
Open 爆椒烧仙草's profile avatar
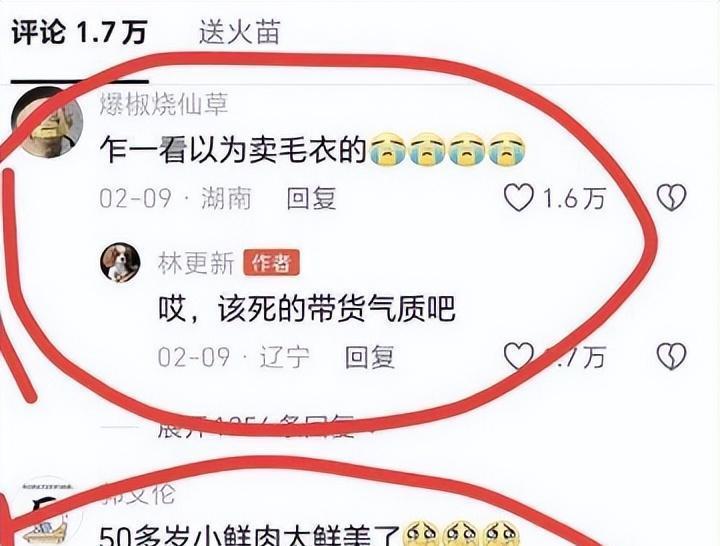click(47, 123)
